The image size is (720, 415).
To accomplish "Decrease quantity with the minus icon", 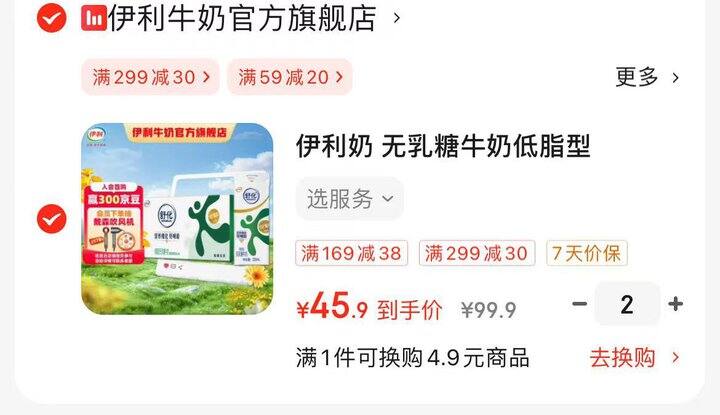I will (579, 303).
